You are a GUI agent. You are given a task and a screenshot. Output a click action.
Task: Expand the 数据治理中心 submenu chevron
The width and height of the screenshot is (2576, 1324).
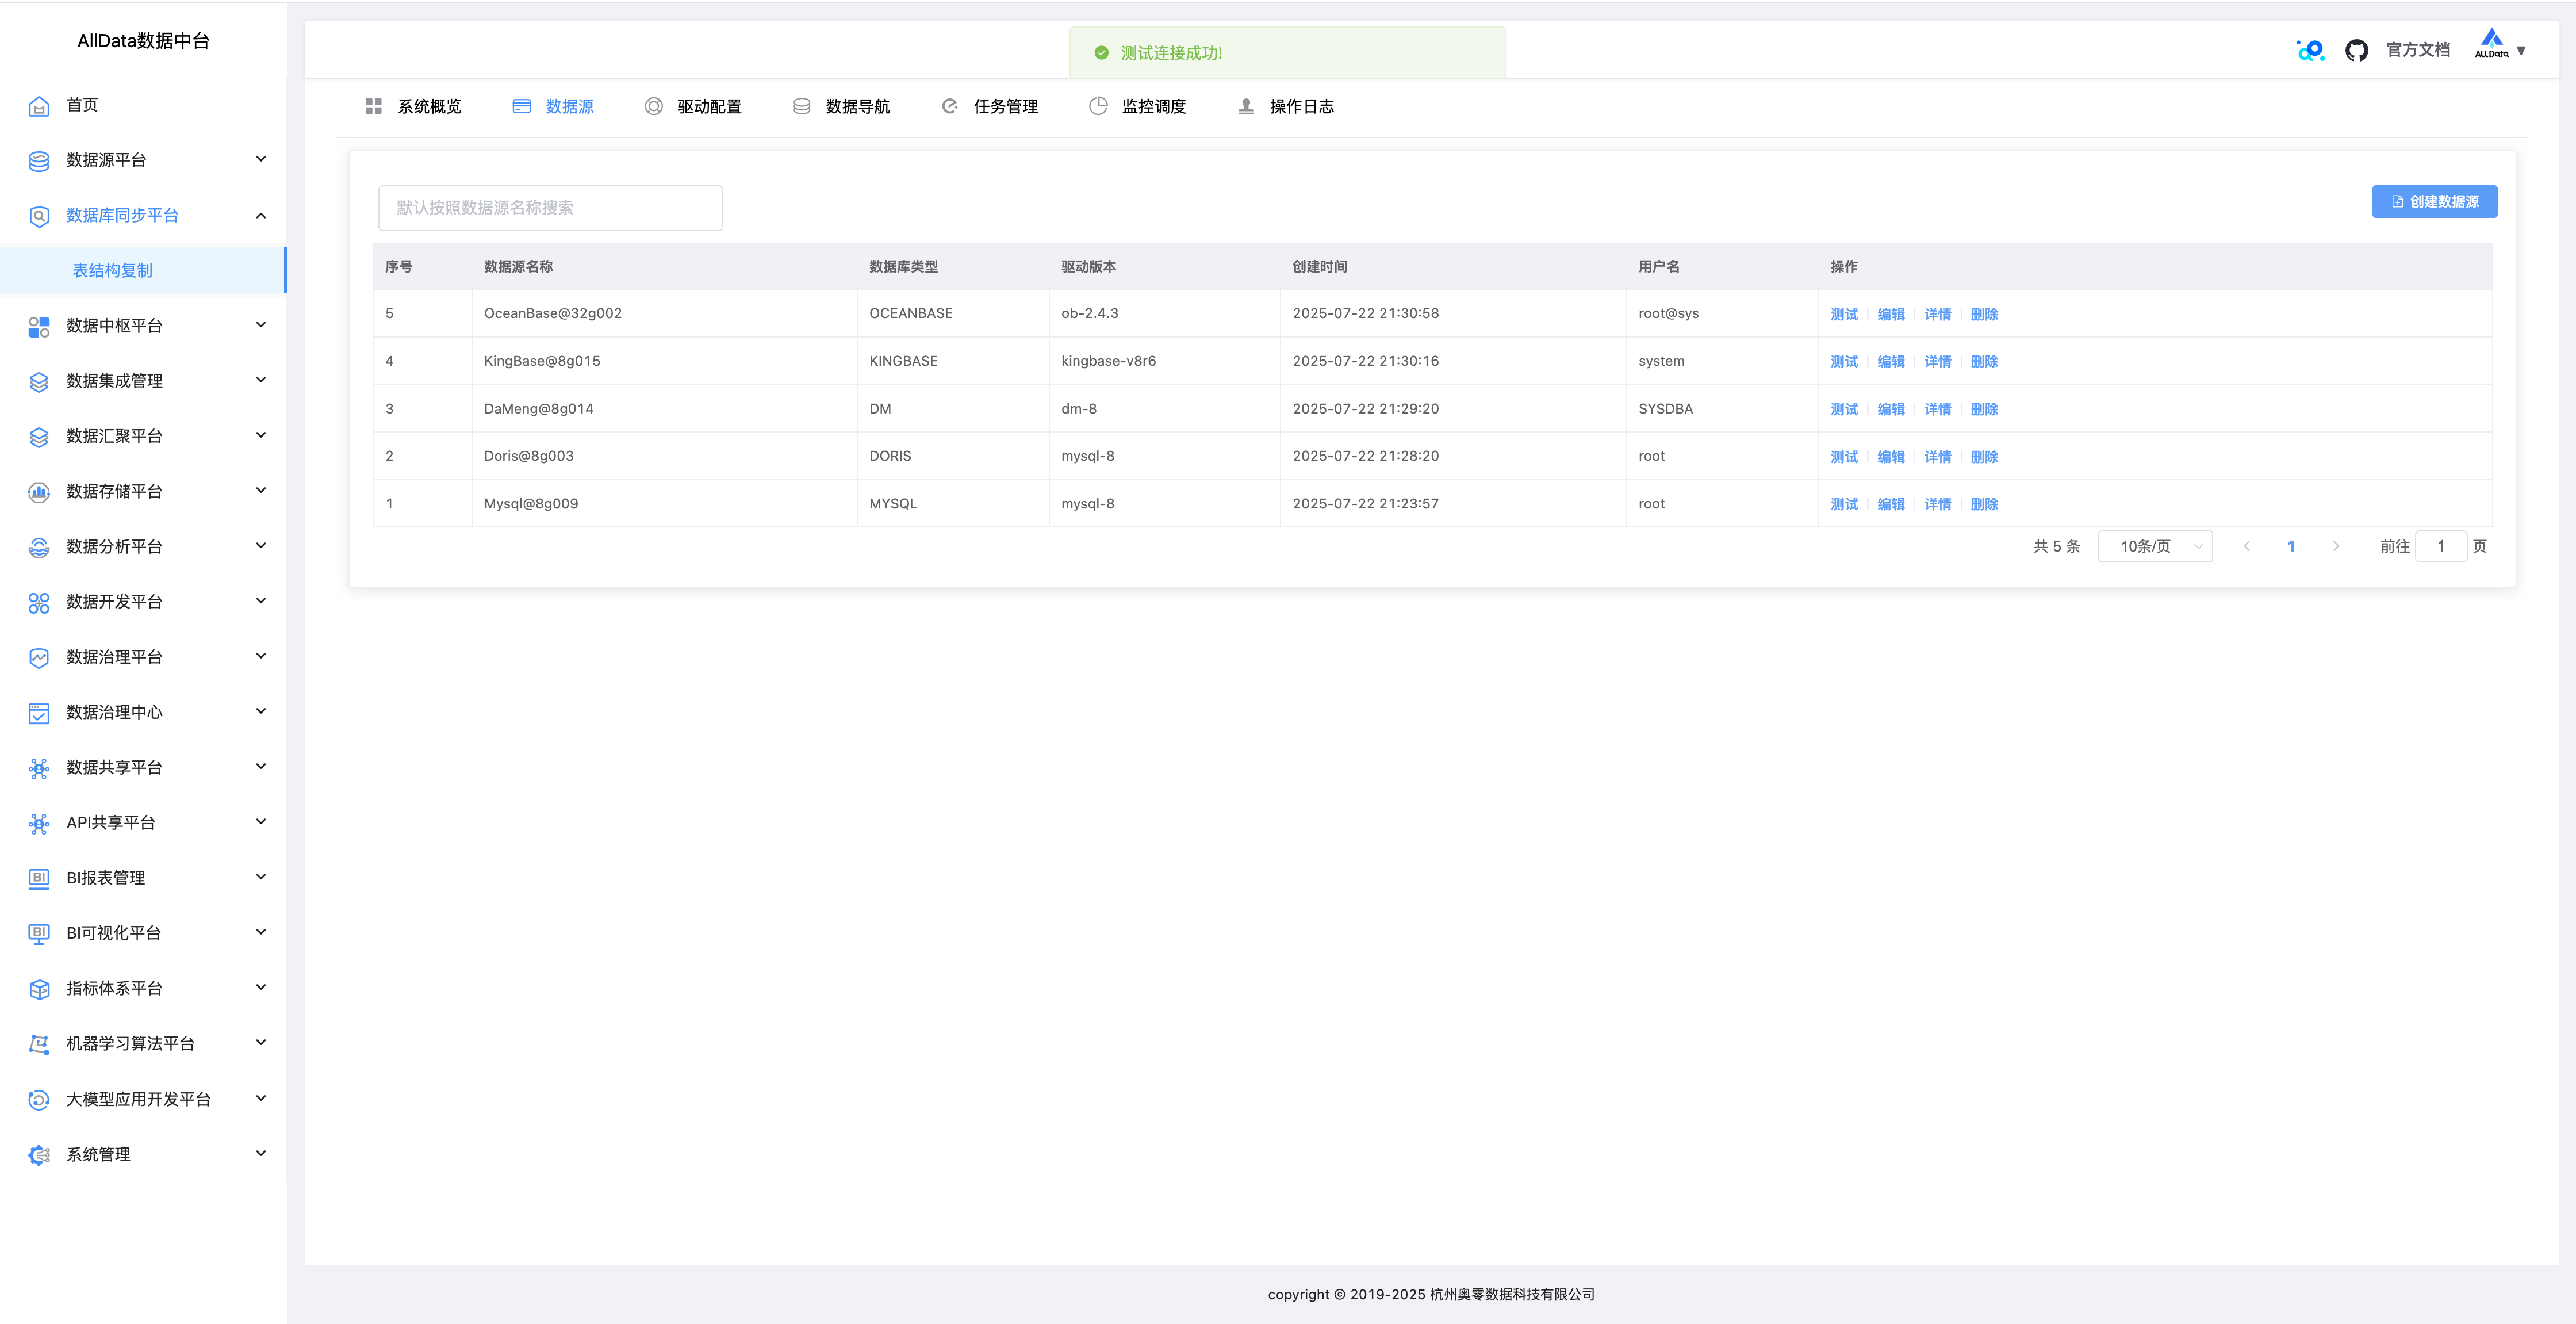(x=261, y=712)
